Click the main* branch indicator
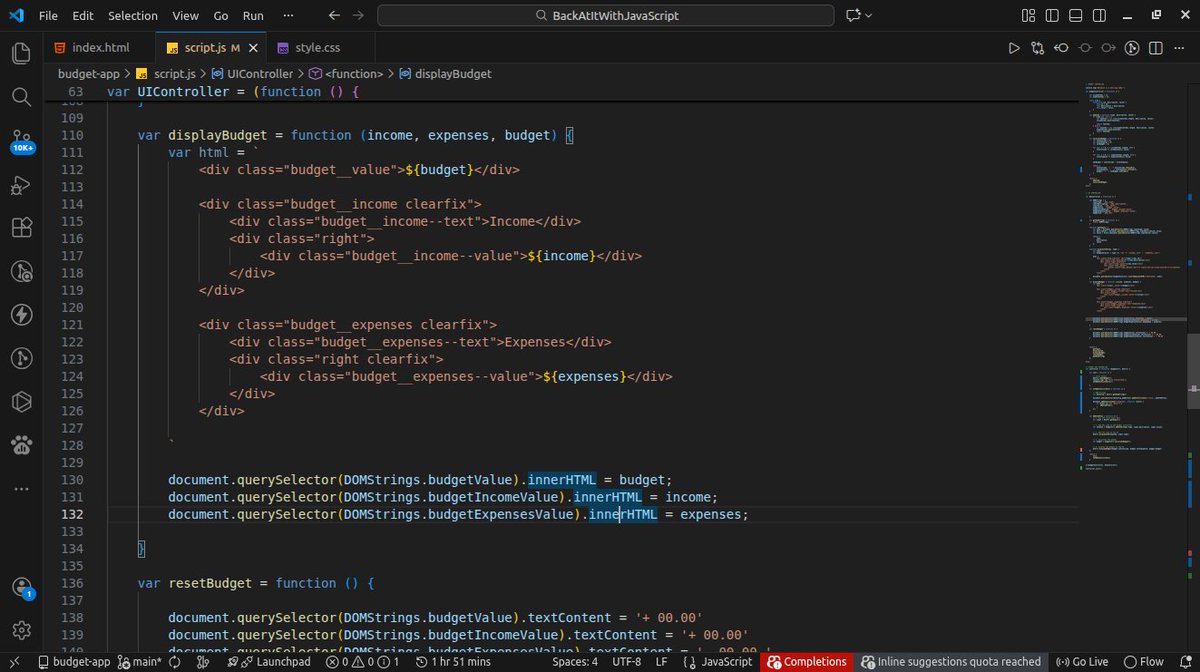The image size is (1200, 672). coord(140,662)
